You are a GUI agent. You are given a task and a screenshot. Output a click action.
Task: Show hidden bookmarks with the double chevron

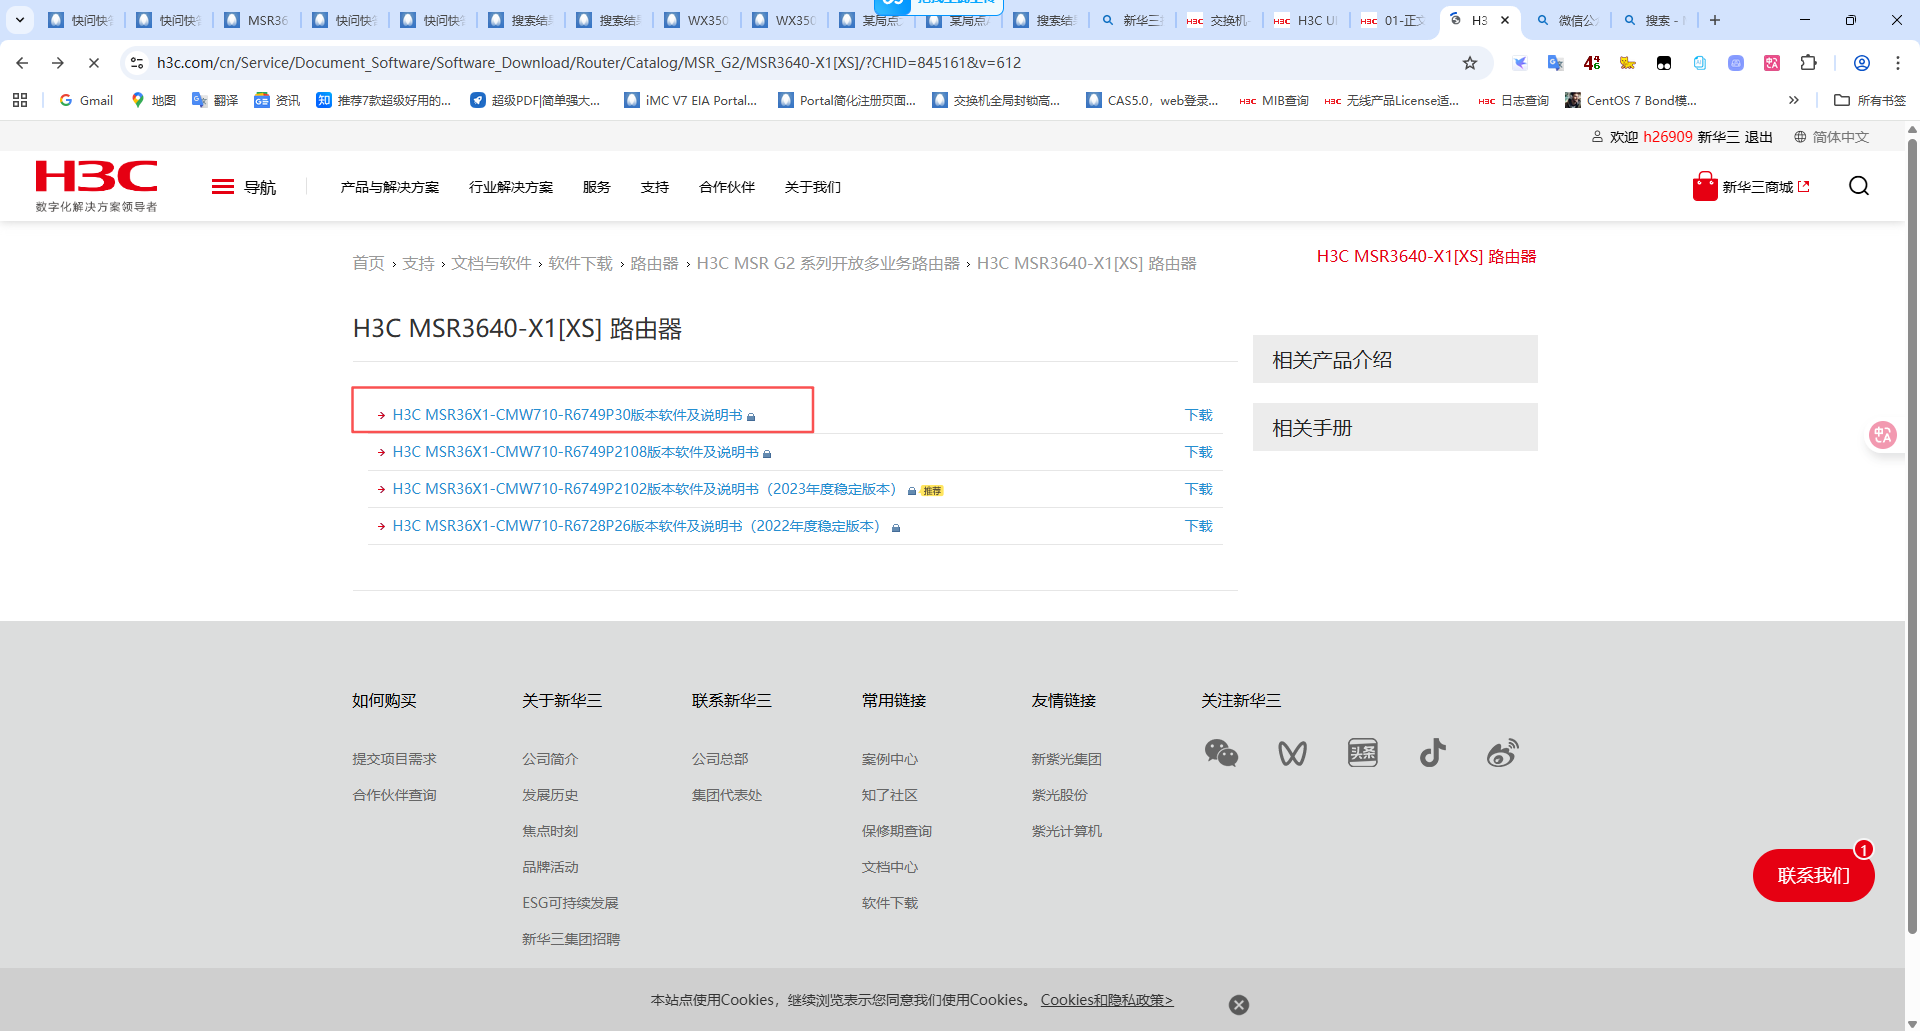[x=1794, y=100]
